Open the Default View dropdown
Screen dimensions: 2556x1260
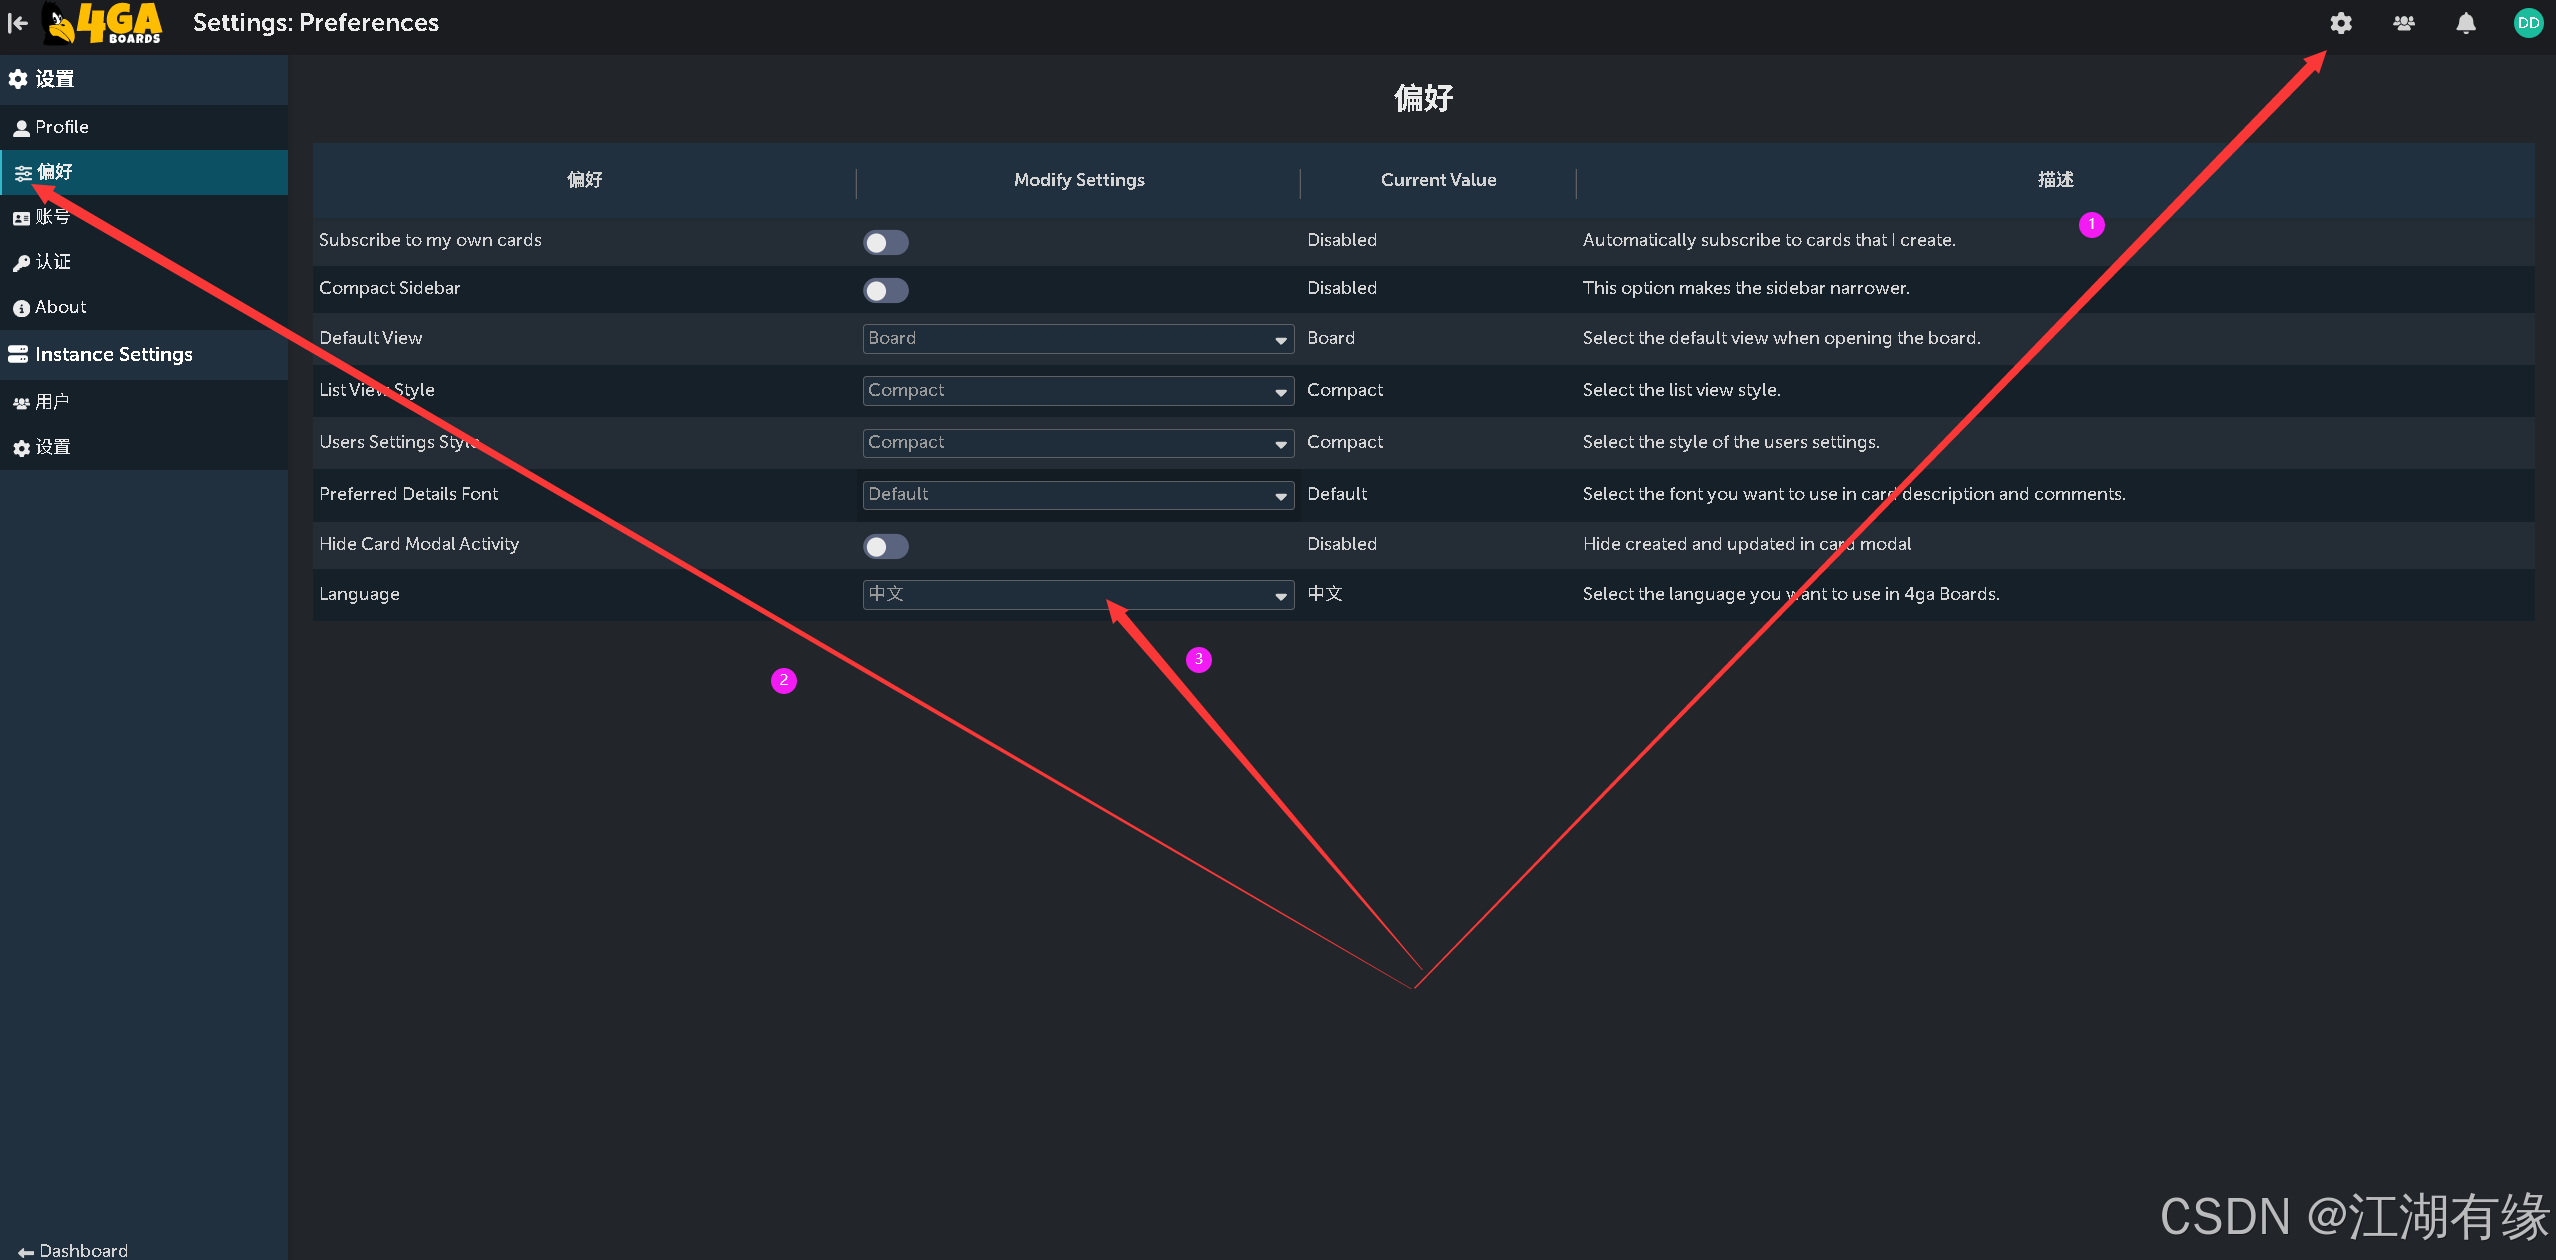pos(1077,339)
